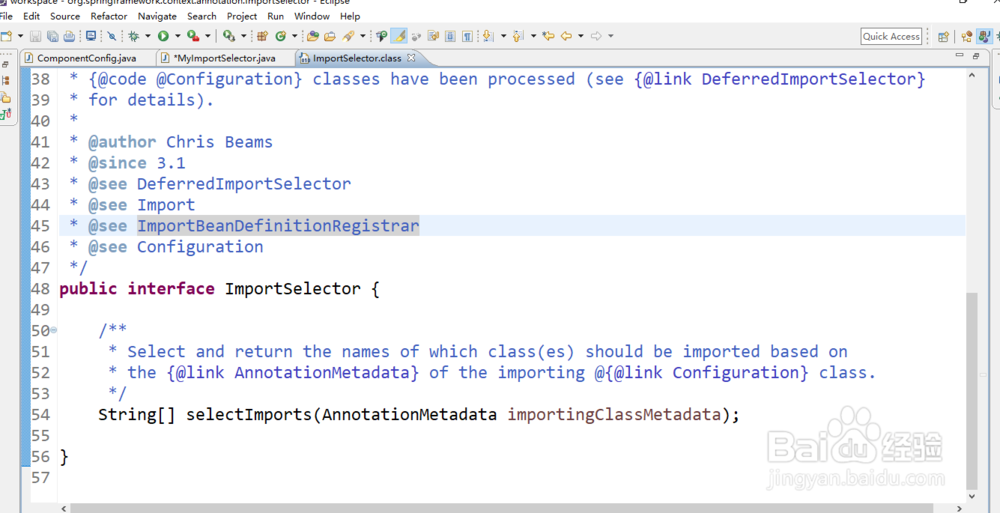Viewport: 1000px width, 513px height.
Task: Open the coverage run dropdown arrow
Action: coord(207,36)
